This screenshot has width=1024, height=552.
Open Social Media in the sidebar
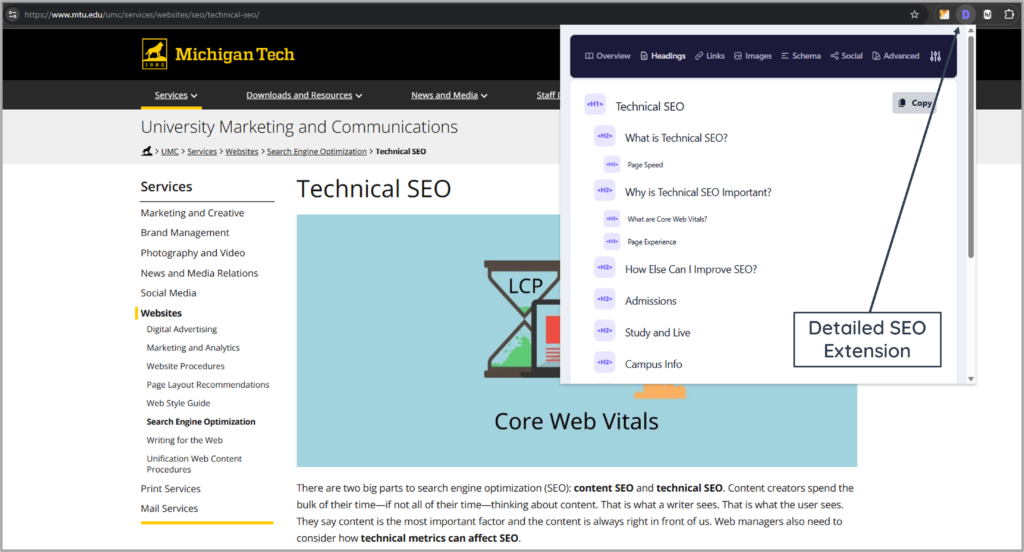[x=168, y=293]
